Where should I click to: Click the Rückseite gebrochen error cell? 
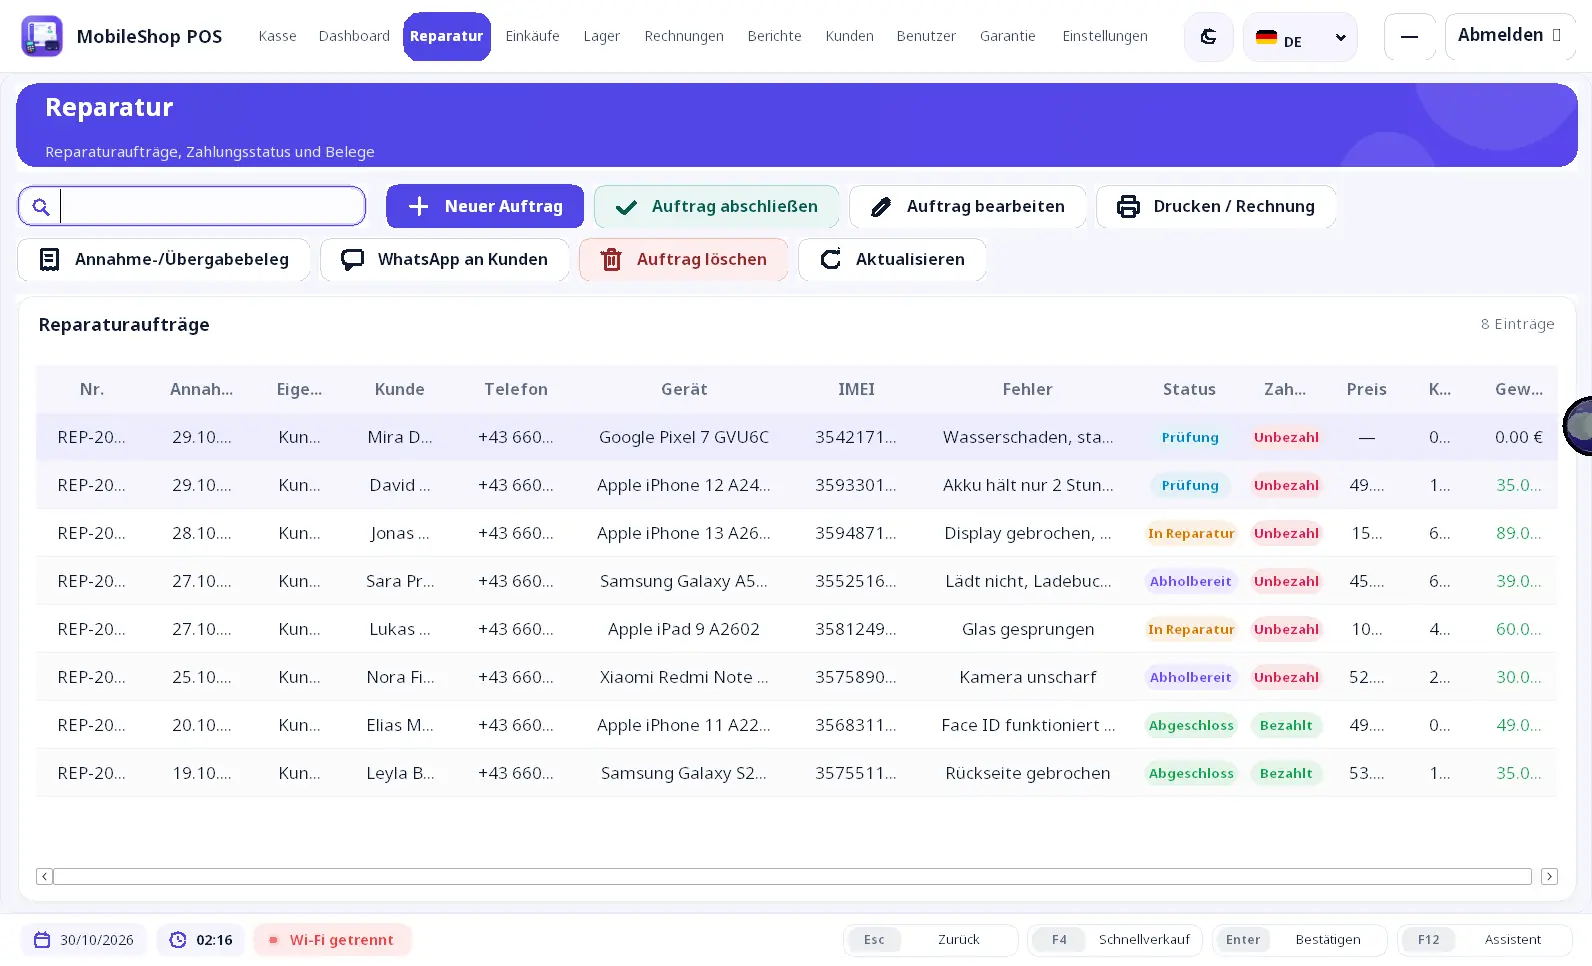point(1028,773)
